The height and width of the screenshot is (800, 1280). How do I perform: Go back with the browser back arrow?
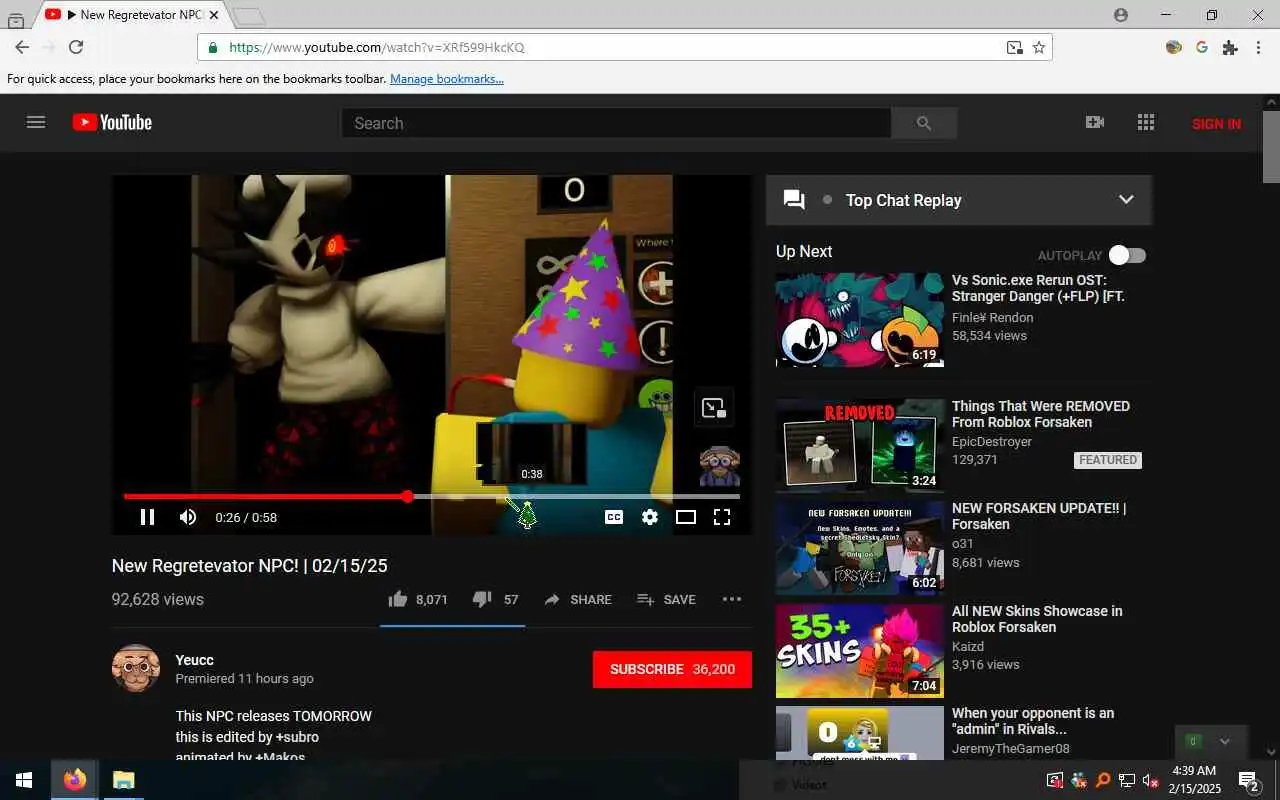(x=22, y=47)
